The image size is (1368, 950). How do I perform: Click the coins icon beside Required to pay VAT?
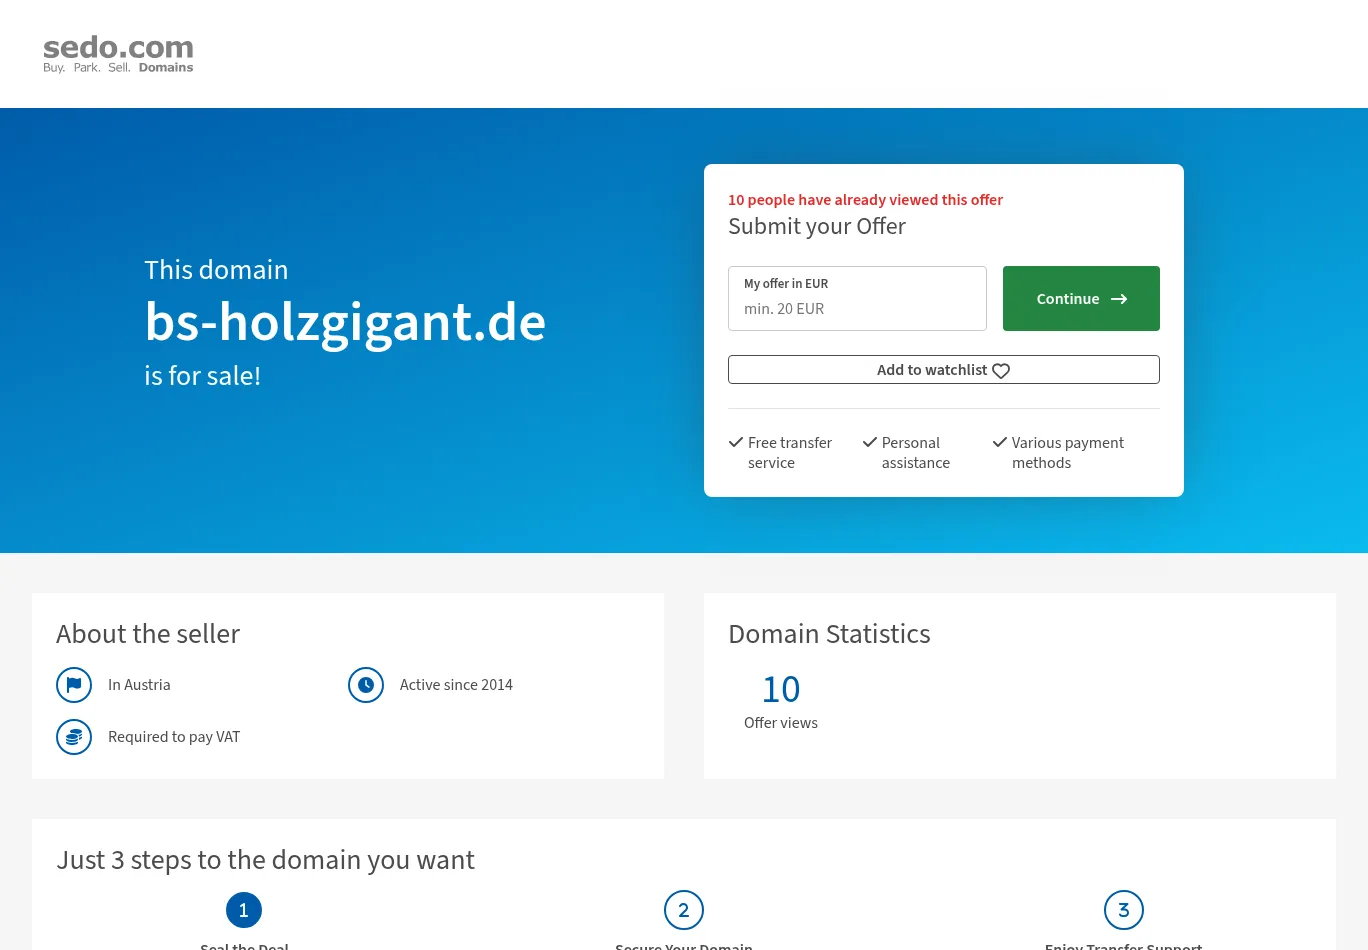pyautogui.click(x=74, y=737)
